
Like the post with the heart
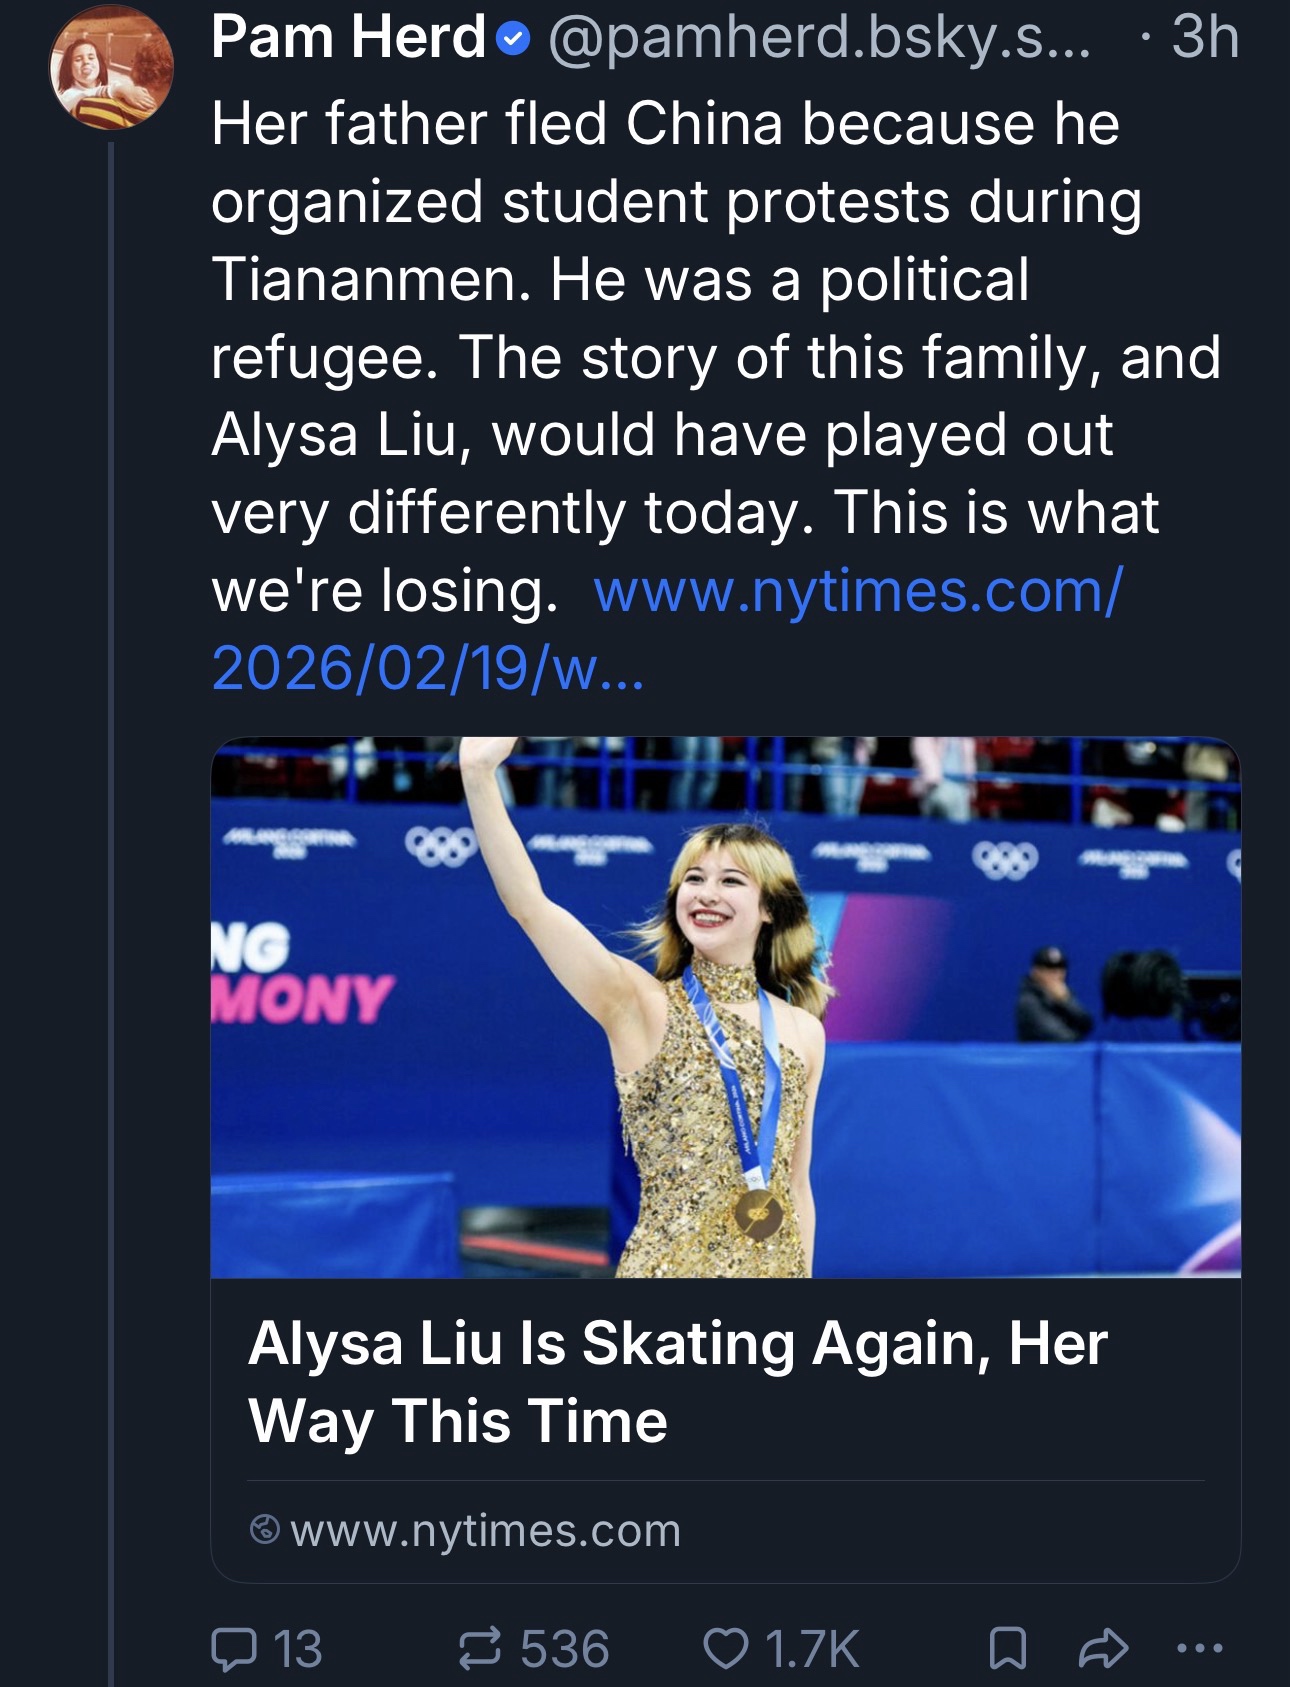pos(725,1648)
